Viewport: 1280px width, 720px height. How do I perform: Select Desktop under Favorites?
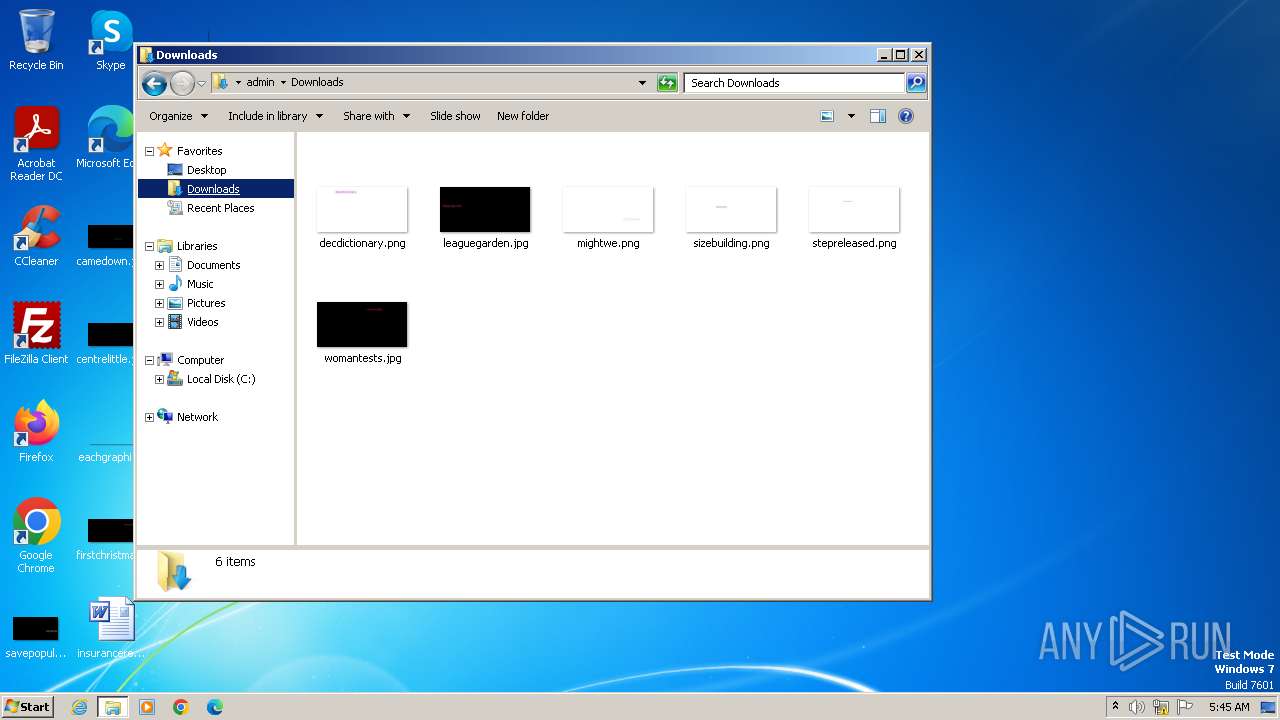[x=206, y=170]
